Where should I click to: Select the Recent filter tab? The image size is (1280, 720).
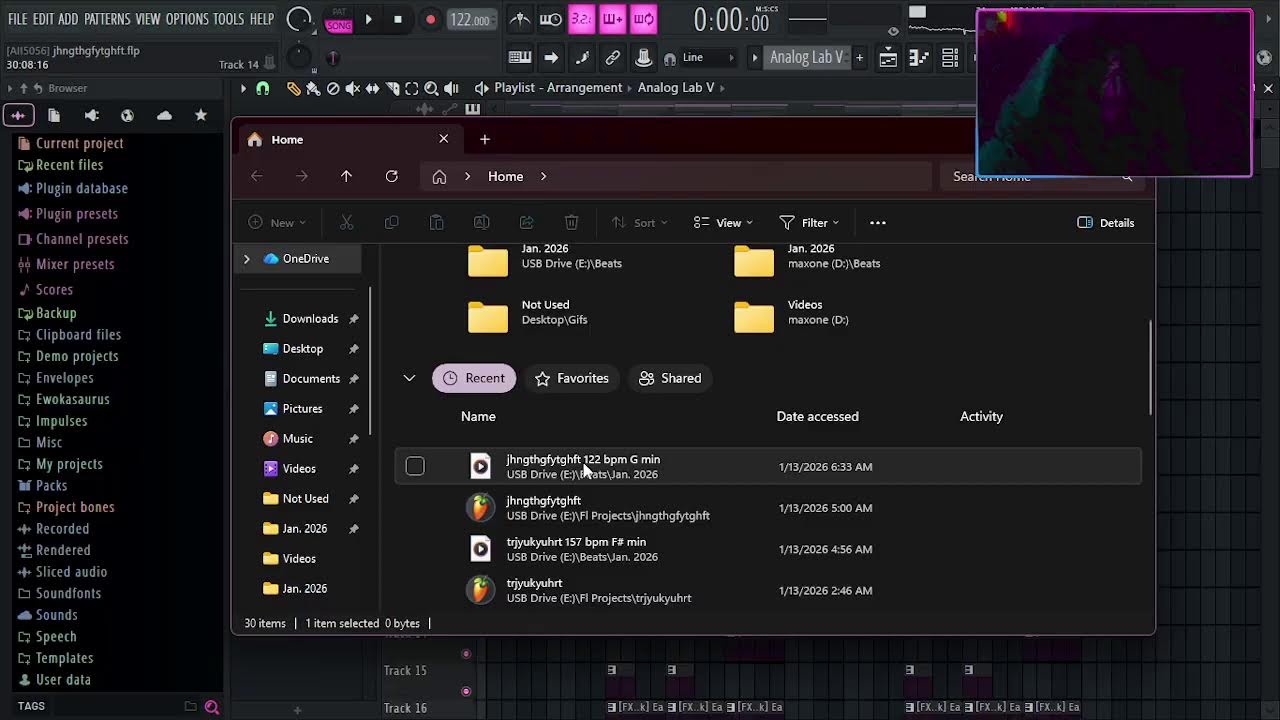[x=474, y=378]
